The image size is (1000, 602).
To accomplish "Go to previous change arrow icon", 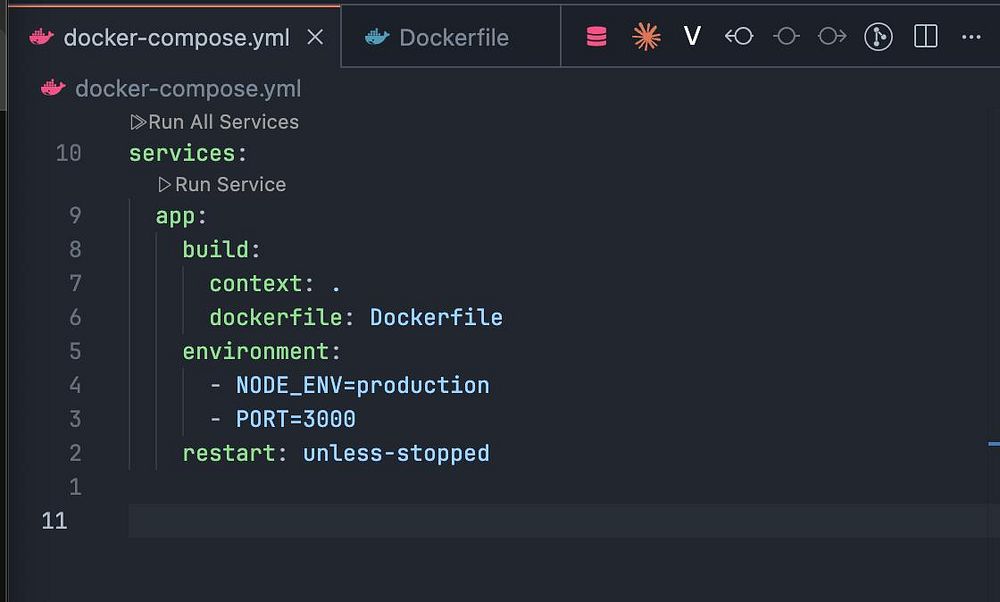I will tap(739, 37).
